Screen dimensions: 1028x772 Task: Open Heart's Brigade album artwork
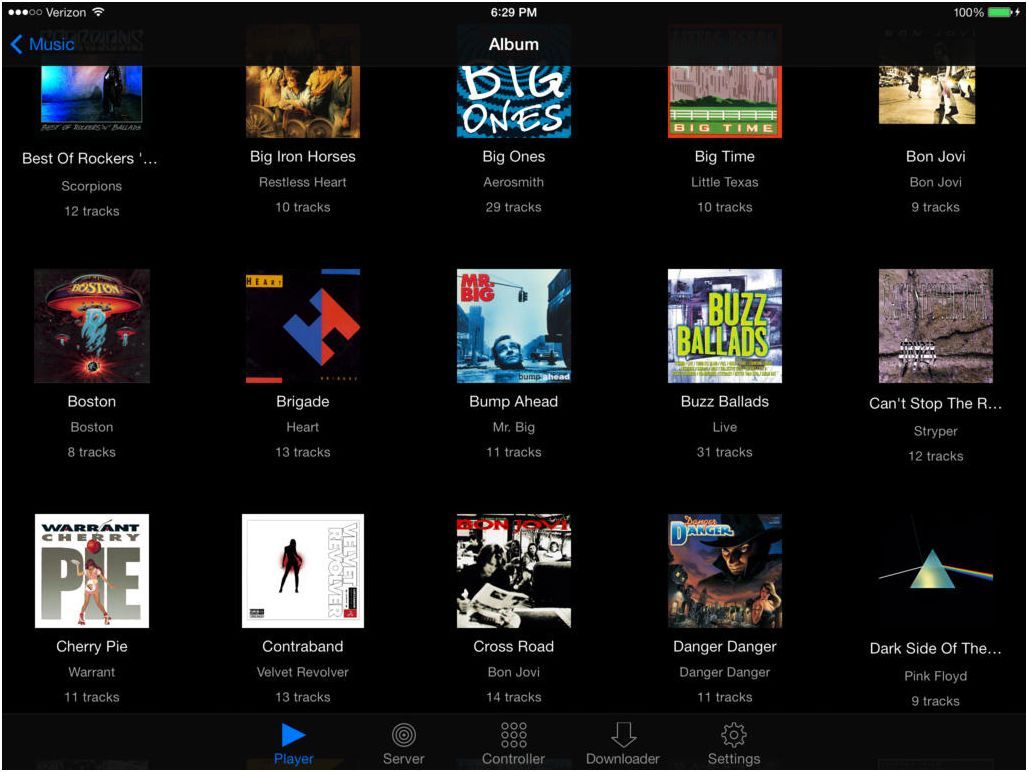click(303, 326)
